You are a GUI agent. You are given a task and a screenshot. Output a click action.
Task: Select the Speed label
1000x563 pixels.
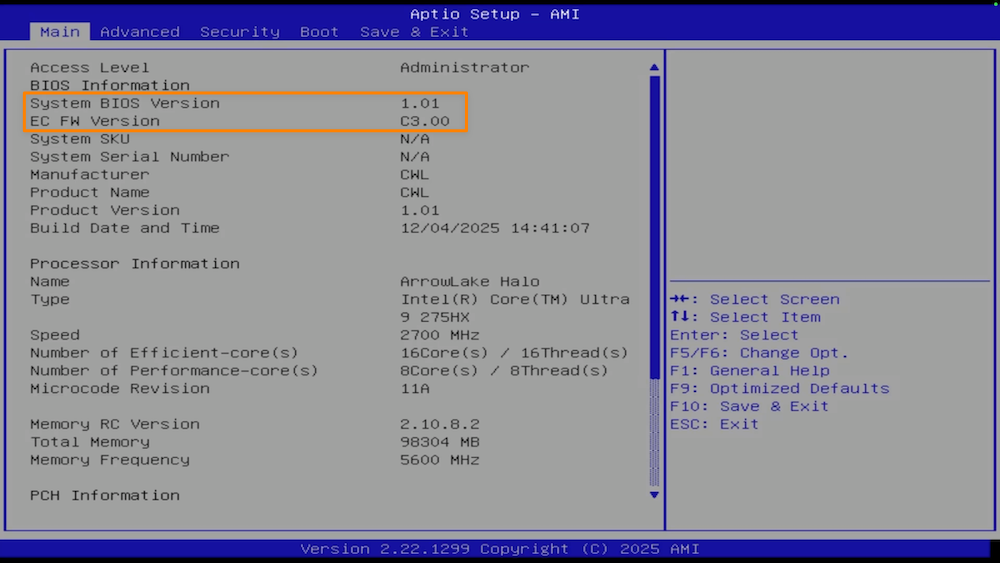(x=54, y=335)
